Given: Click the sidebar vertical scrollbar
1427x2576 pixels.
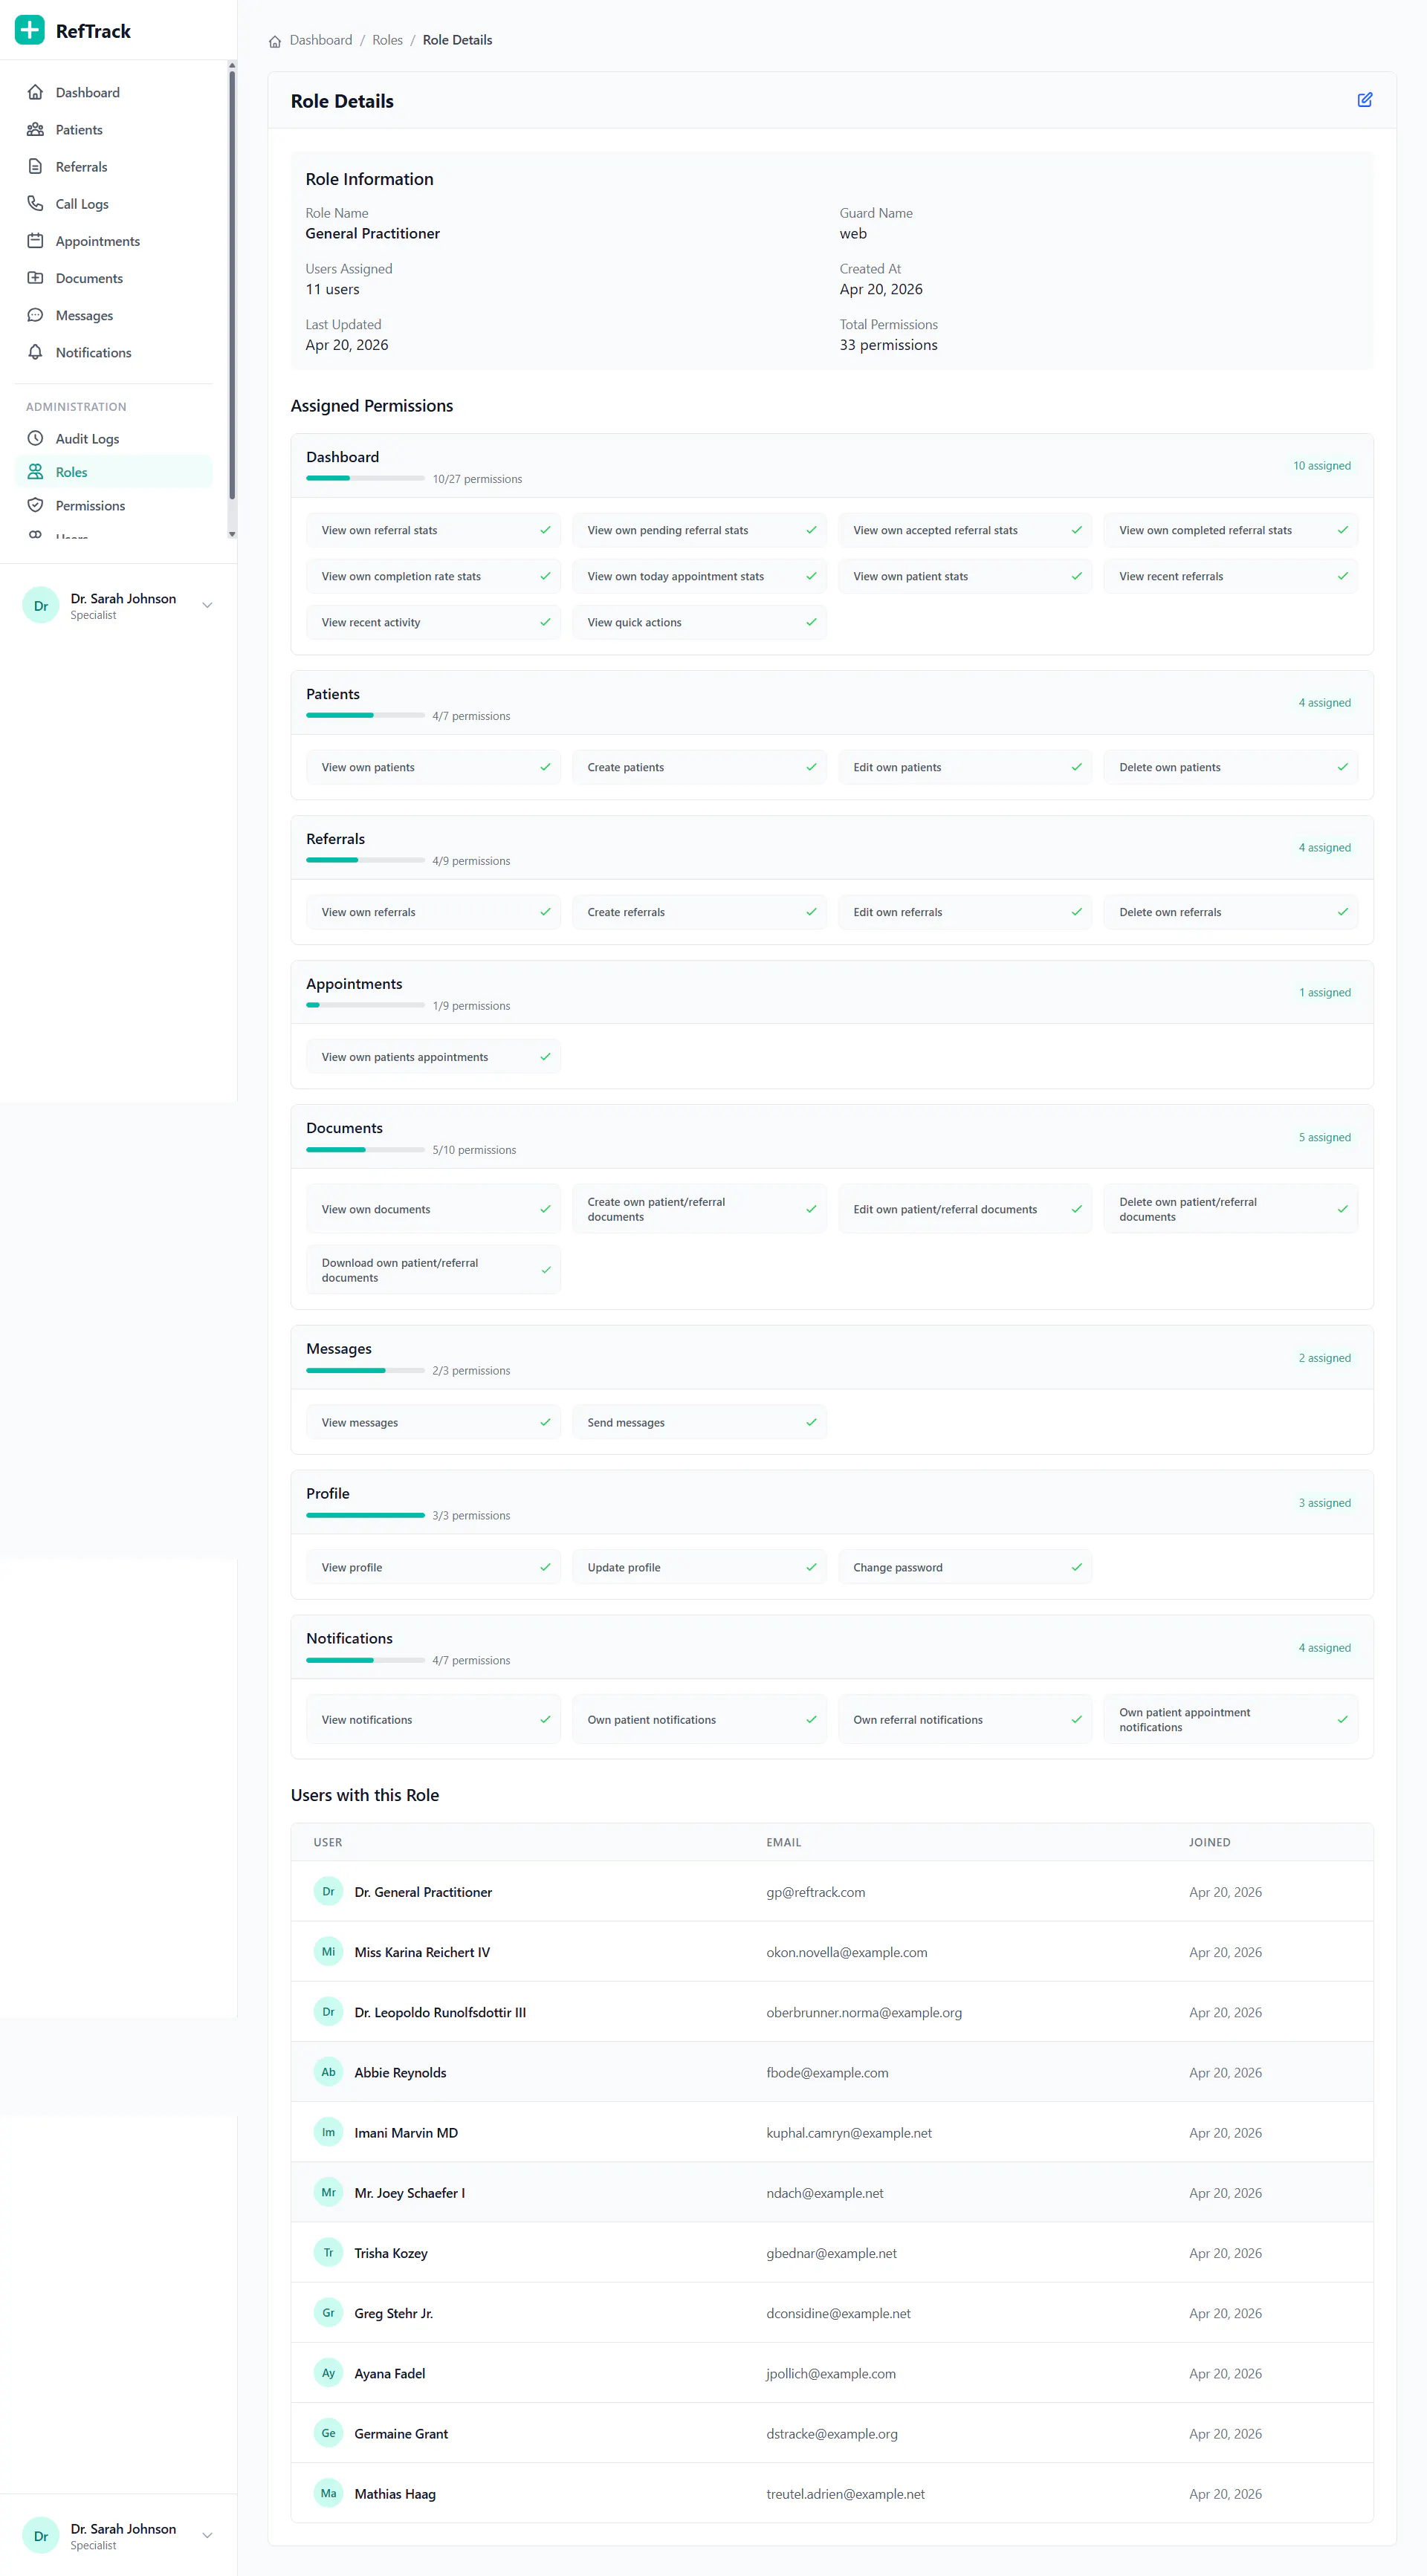Looking at the screenshot, I should click(232, 285).
